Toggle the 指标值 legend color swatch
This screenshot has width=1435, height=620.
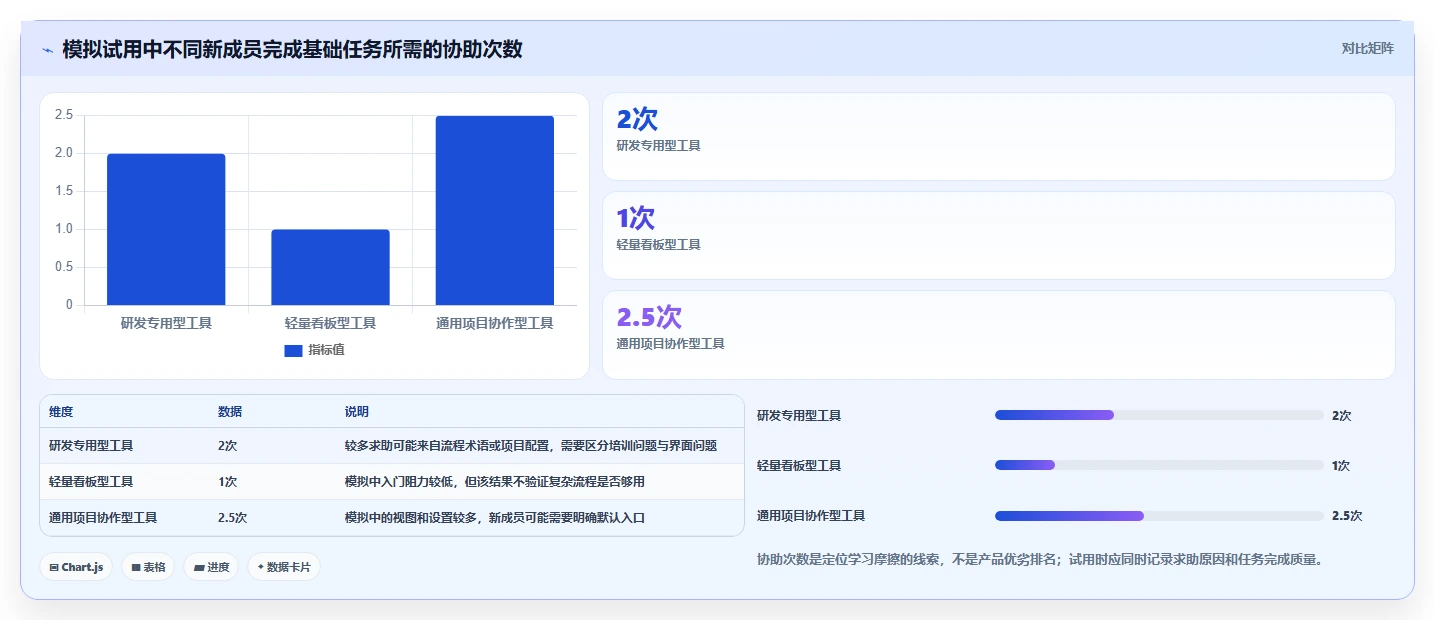coord(293,350)
